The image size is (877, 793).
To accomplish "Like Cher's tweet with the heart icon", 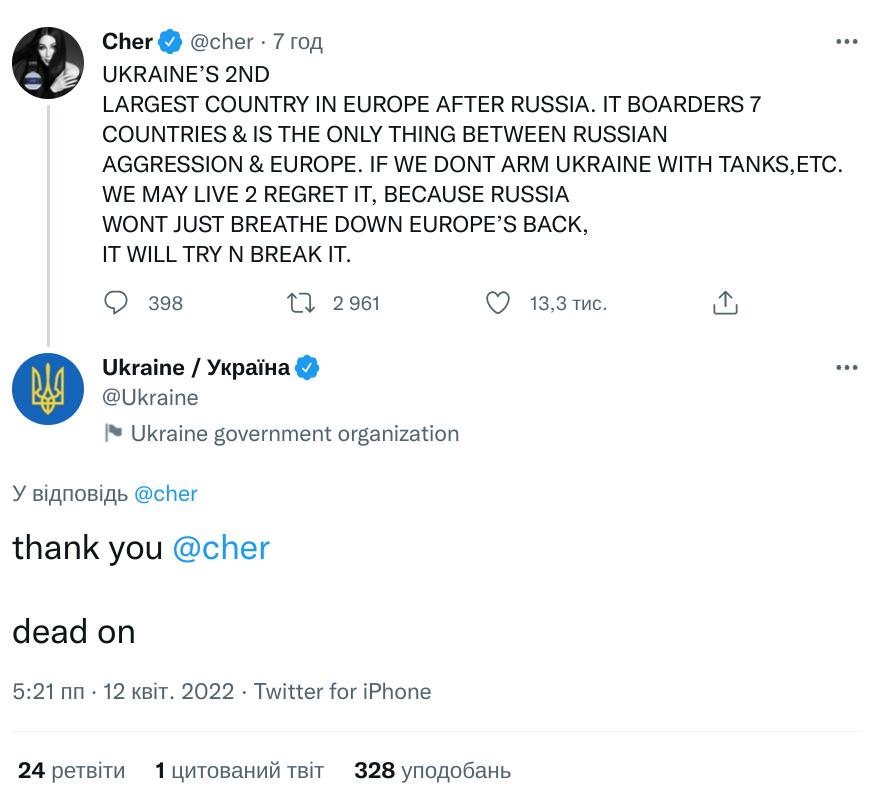I will click(497, 303).
